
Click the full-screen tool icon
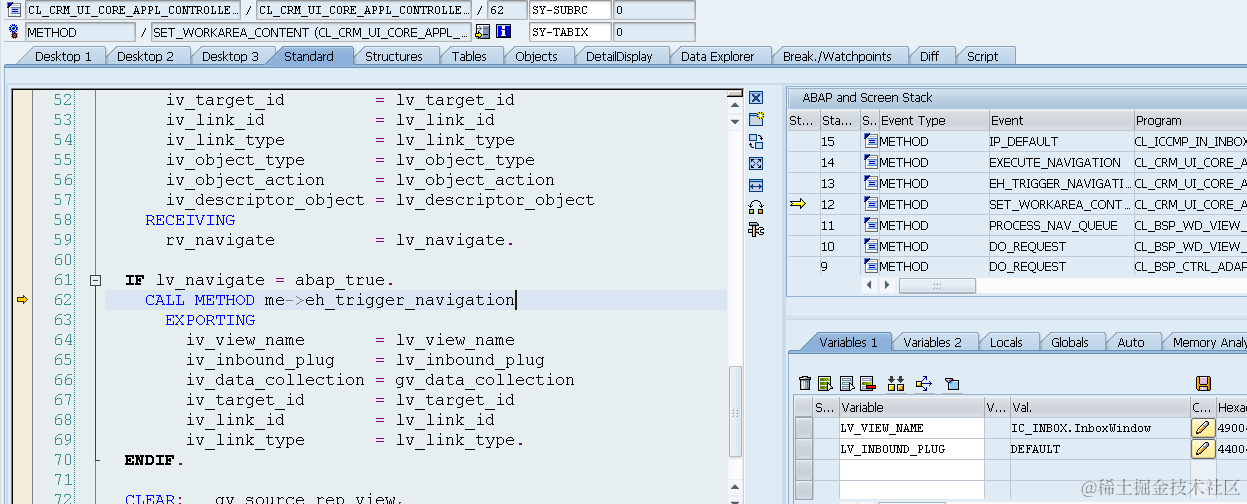pos(756,163)
